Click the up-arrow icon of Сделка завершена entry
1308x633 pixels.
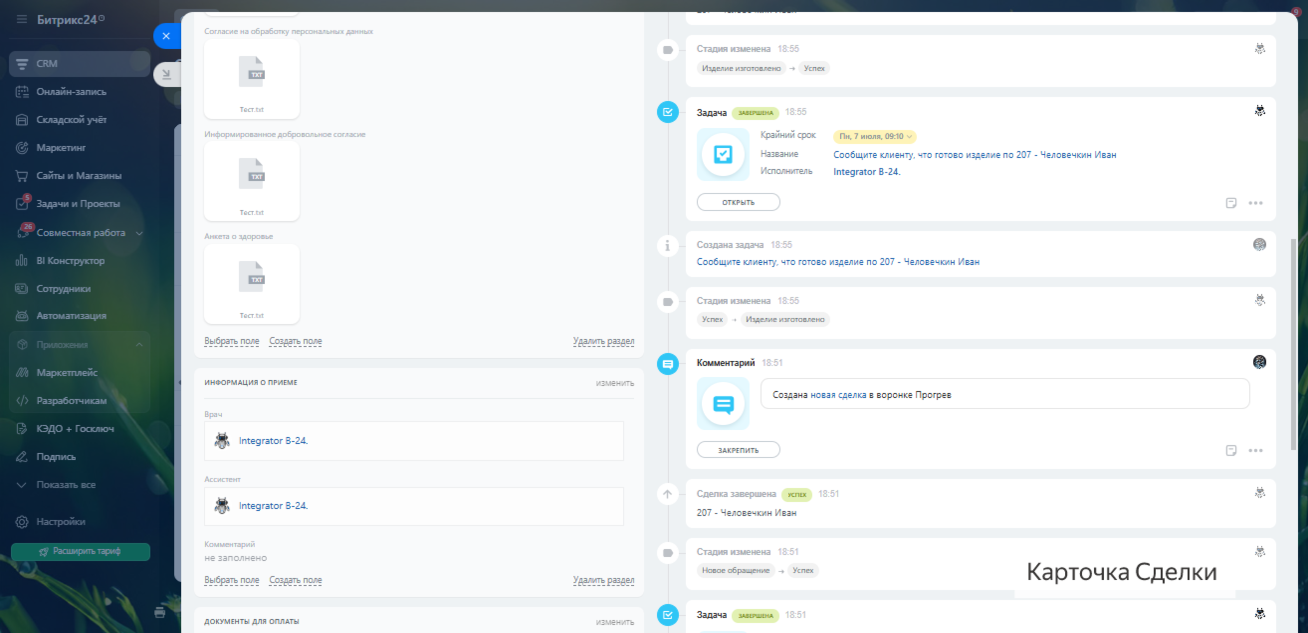click(x=668, y=494)
